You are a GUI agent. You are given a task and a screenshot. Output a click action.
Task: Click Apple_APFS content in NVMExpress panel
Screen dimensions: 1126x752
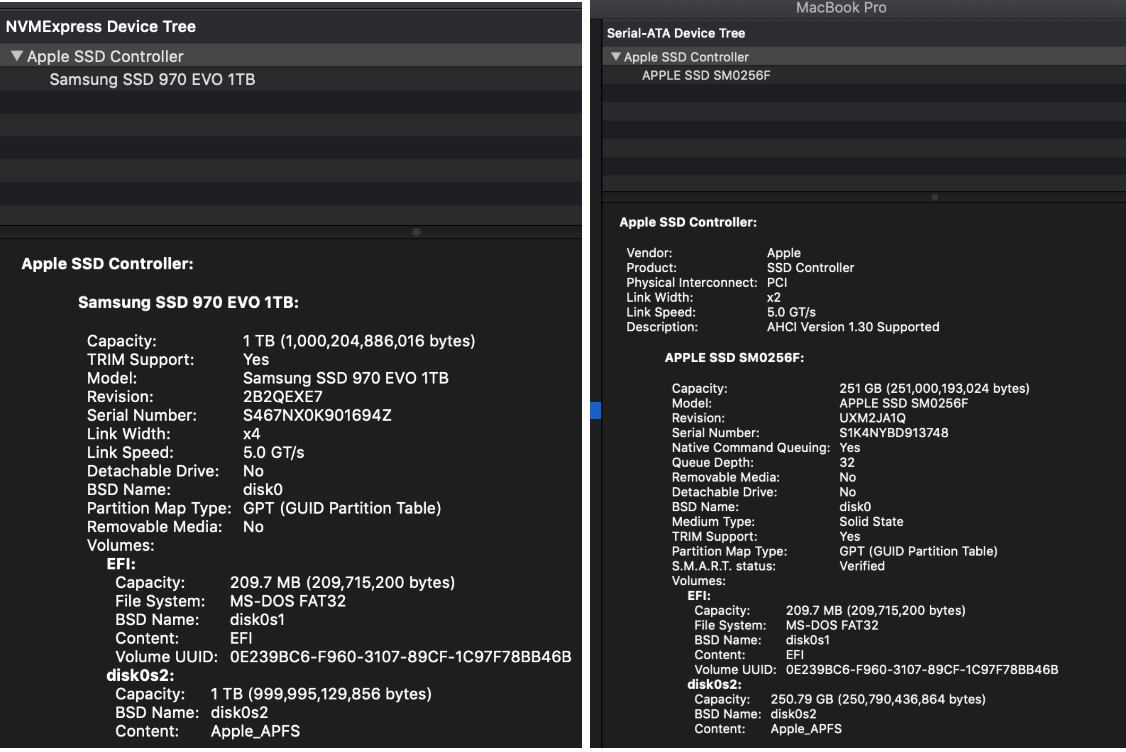255,731
